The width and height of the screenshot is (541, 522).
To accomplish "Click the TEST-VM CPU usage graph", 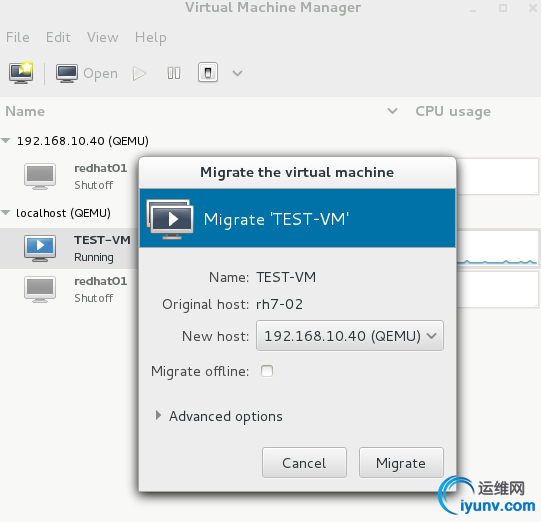I will point(497,248).
